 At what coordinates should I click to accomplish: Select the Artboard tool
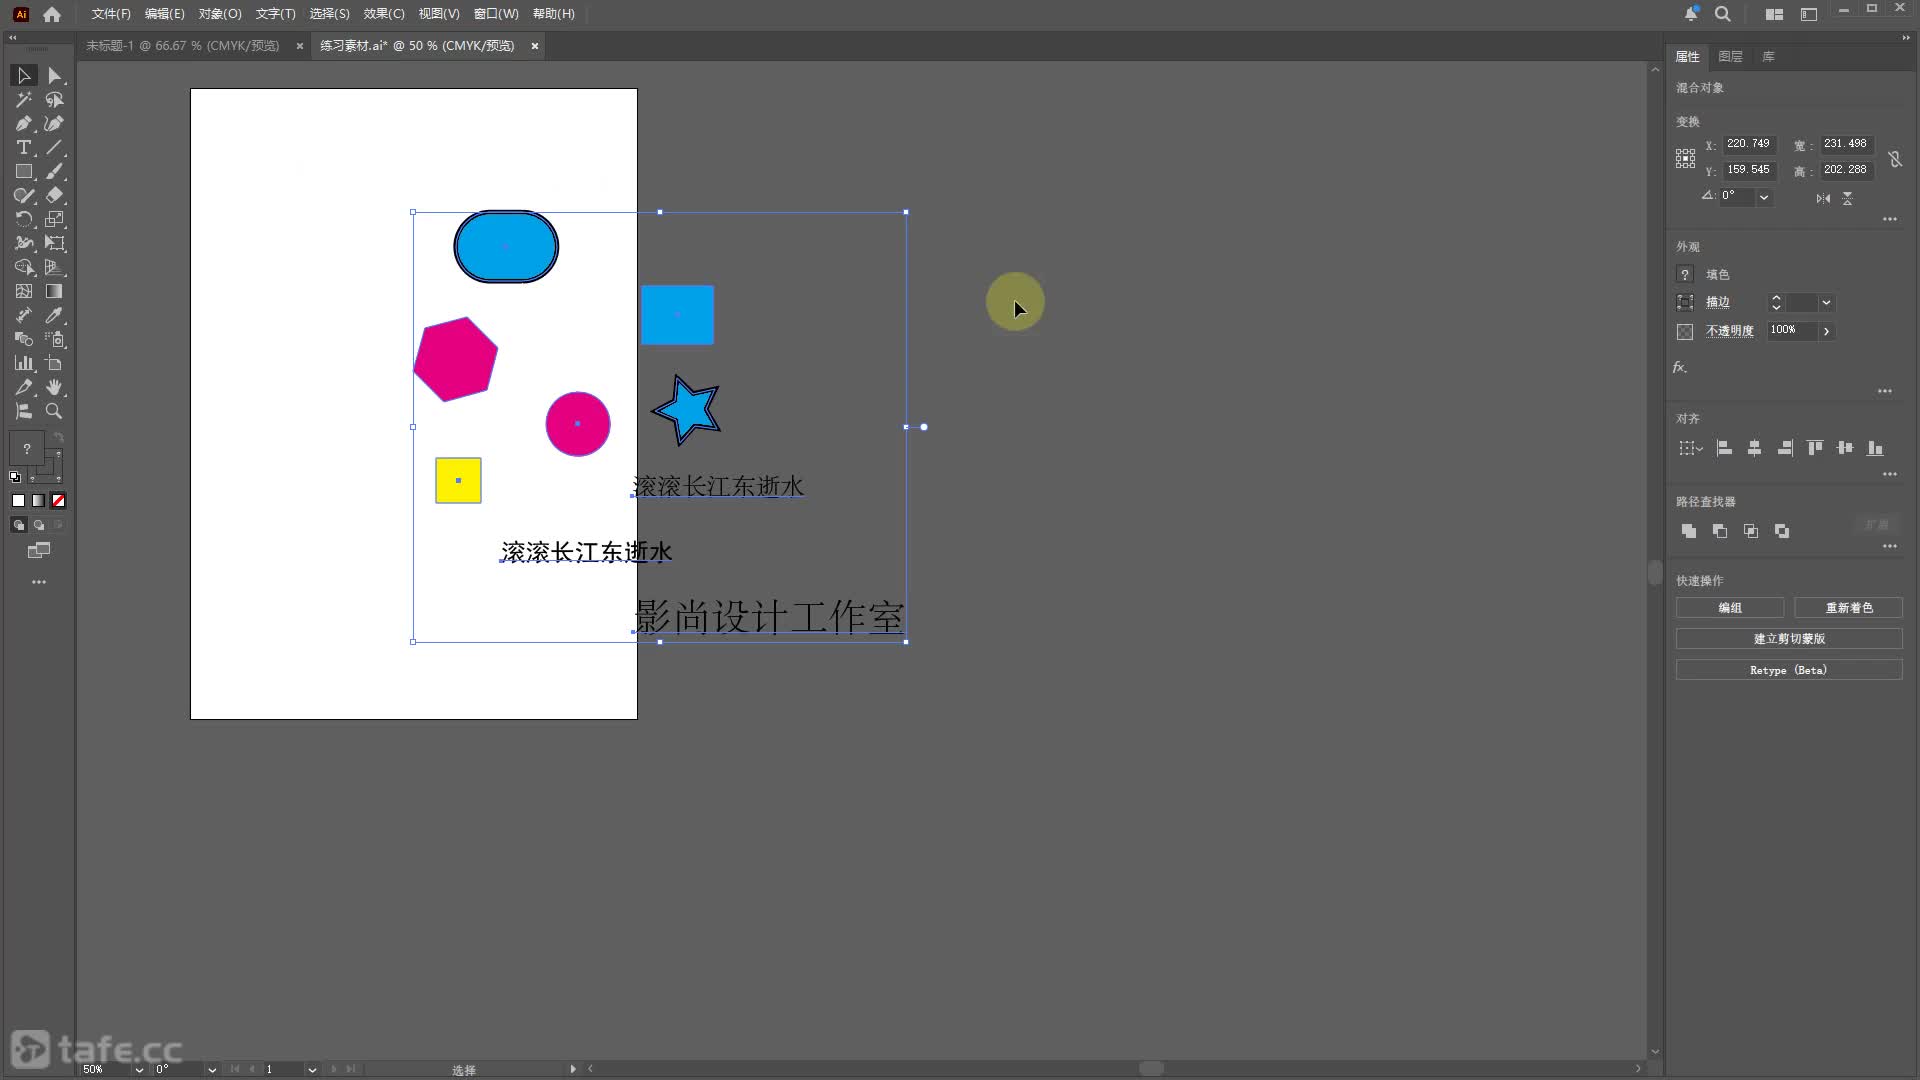point(55,364)
